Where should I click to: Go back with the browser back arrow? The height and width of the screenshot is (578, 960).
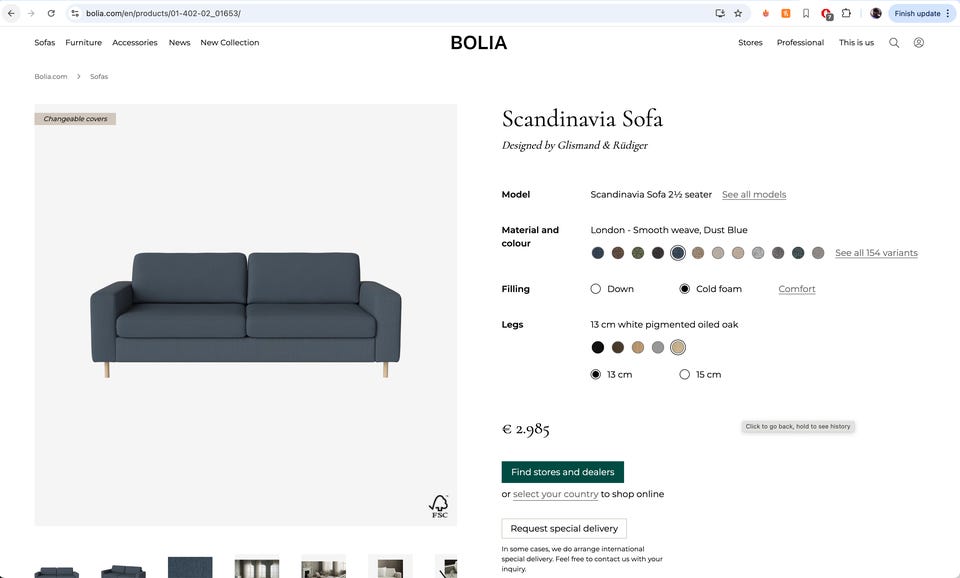coord(11,13)
